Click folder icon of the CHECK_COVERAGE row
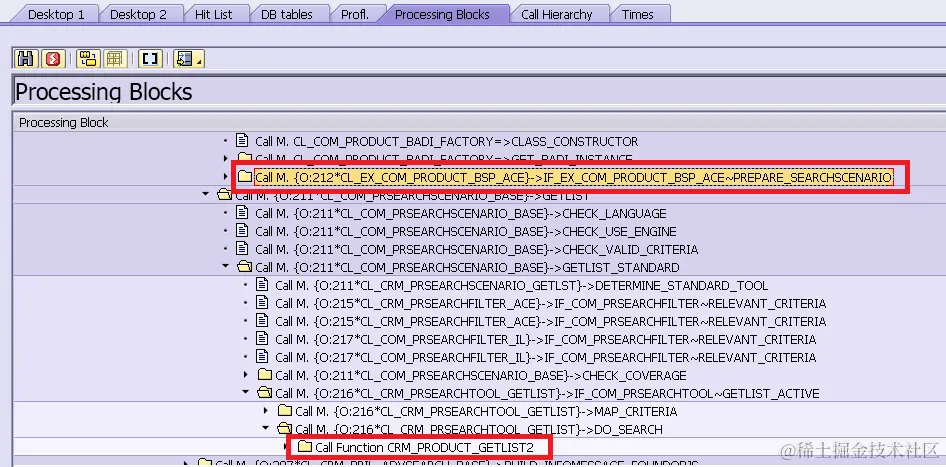This screenshot has height=467, width=946. pyautogui.click(x=265, y=375)
